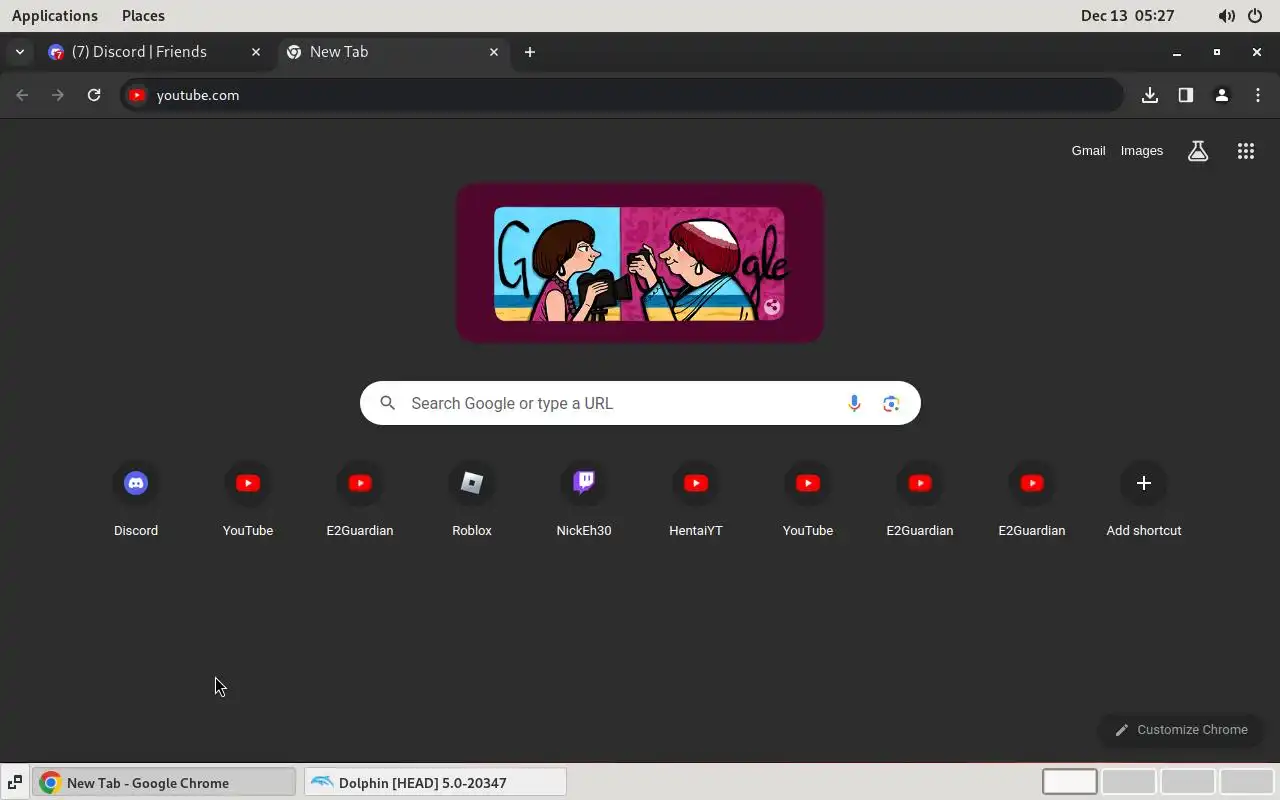The width and height of the screenshot is (1280, 800).
Task: Reload the page
Action: (x=94, y=95)
